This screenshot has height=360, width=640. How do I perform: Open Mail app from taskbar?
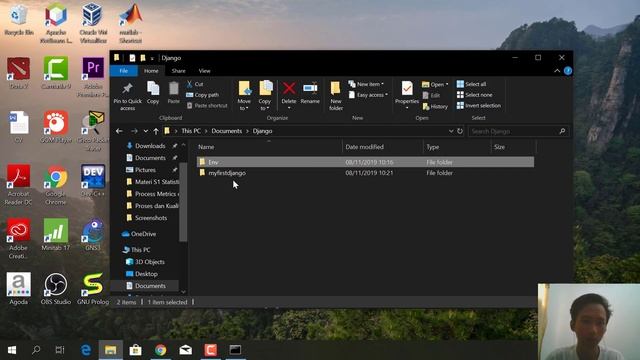tap(185, 350)
